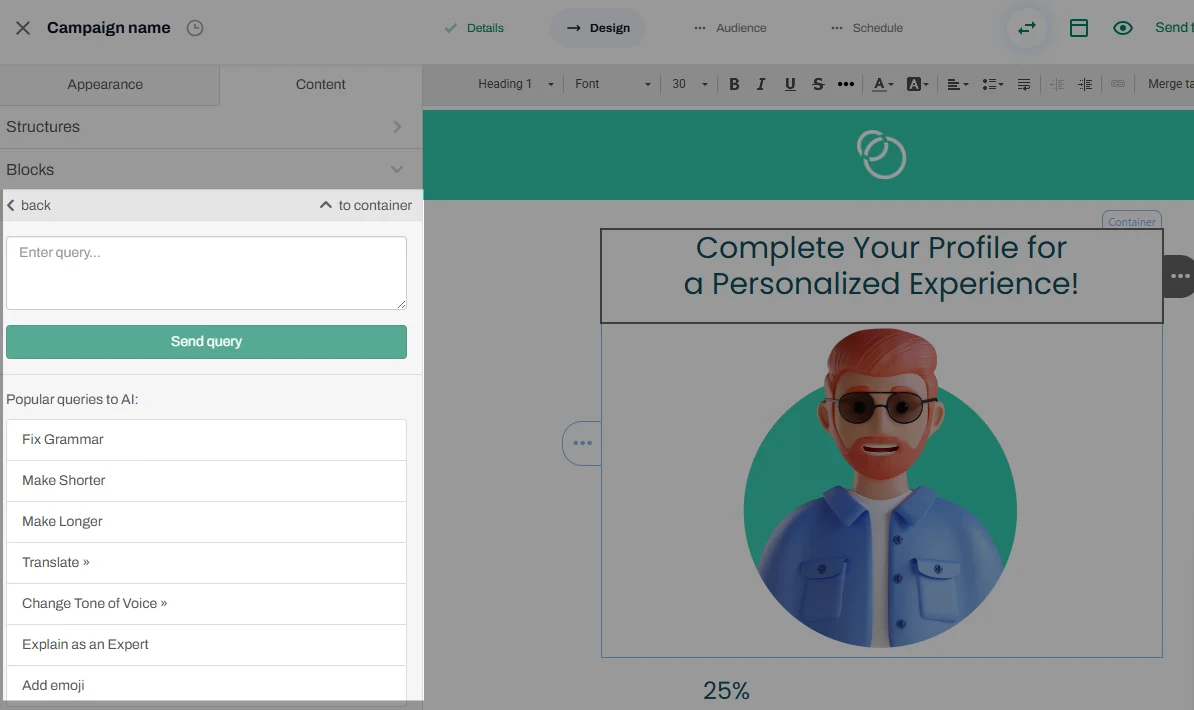Screen dimensions: 1194x710
Task: Expand the Structures section
Action: pyautogui.click(x=211, y=127)
